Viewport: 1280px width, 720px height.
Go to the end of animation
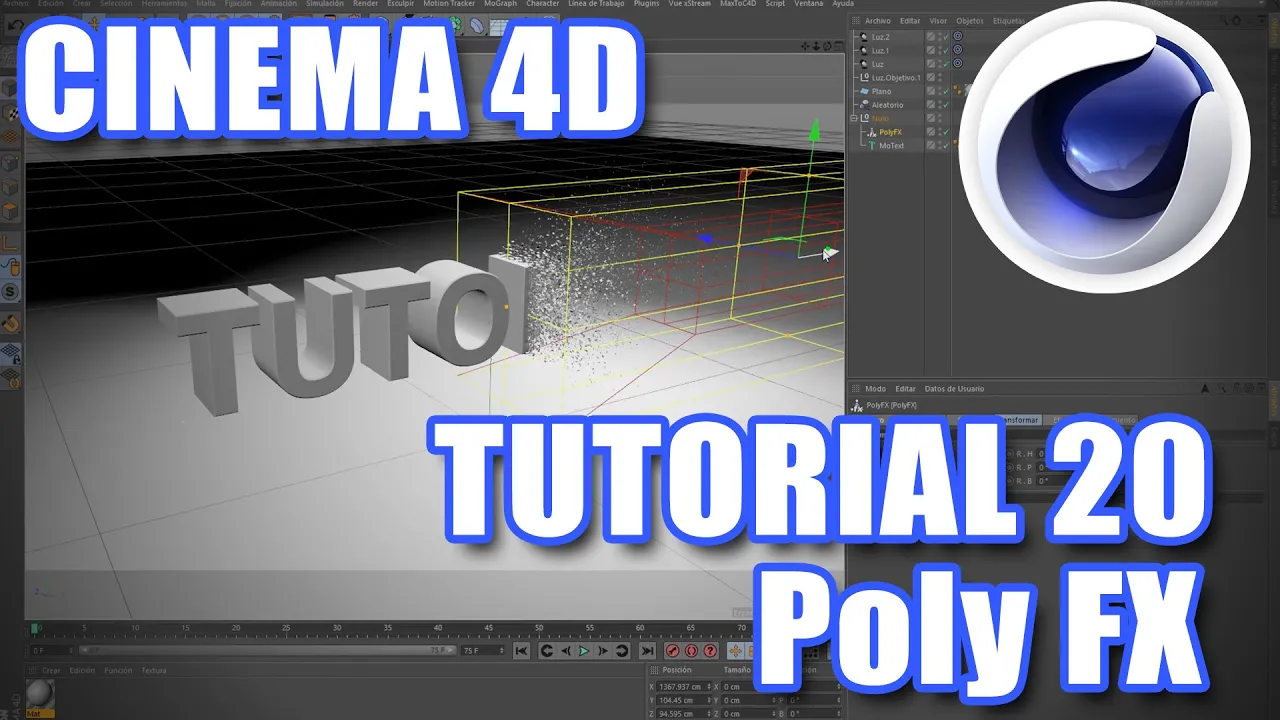pyautogui.click(x=648, y=651)
